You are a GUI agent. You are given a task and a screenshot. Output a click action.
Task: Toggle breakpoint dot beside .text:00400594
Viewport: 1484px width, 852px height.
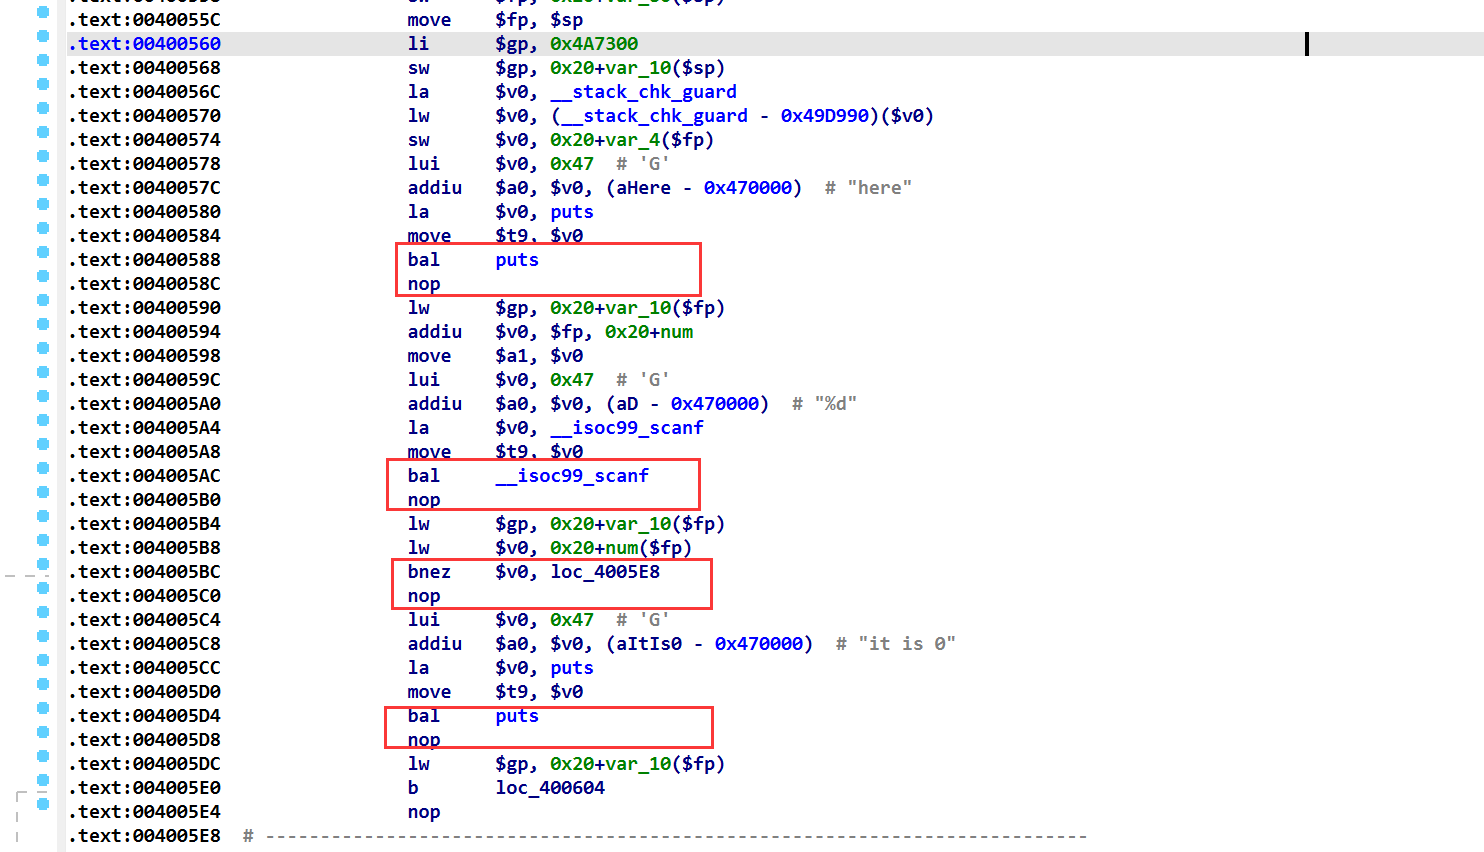(x=43, y=324)
